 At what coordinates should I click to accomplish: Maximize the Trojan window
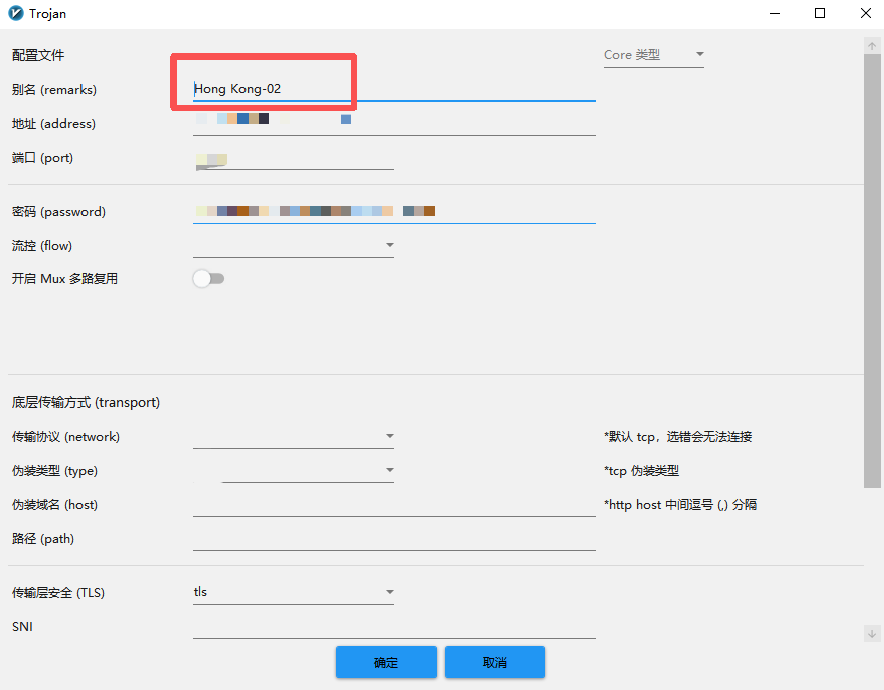pos(820,14)
